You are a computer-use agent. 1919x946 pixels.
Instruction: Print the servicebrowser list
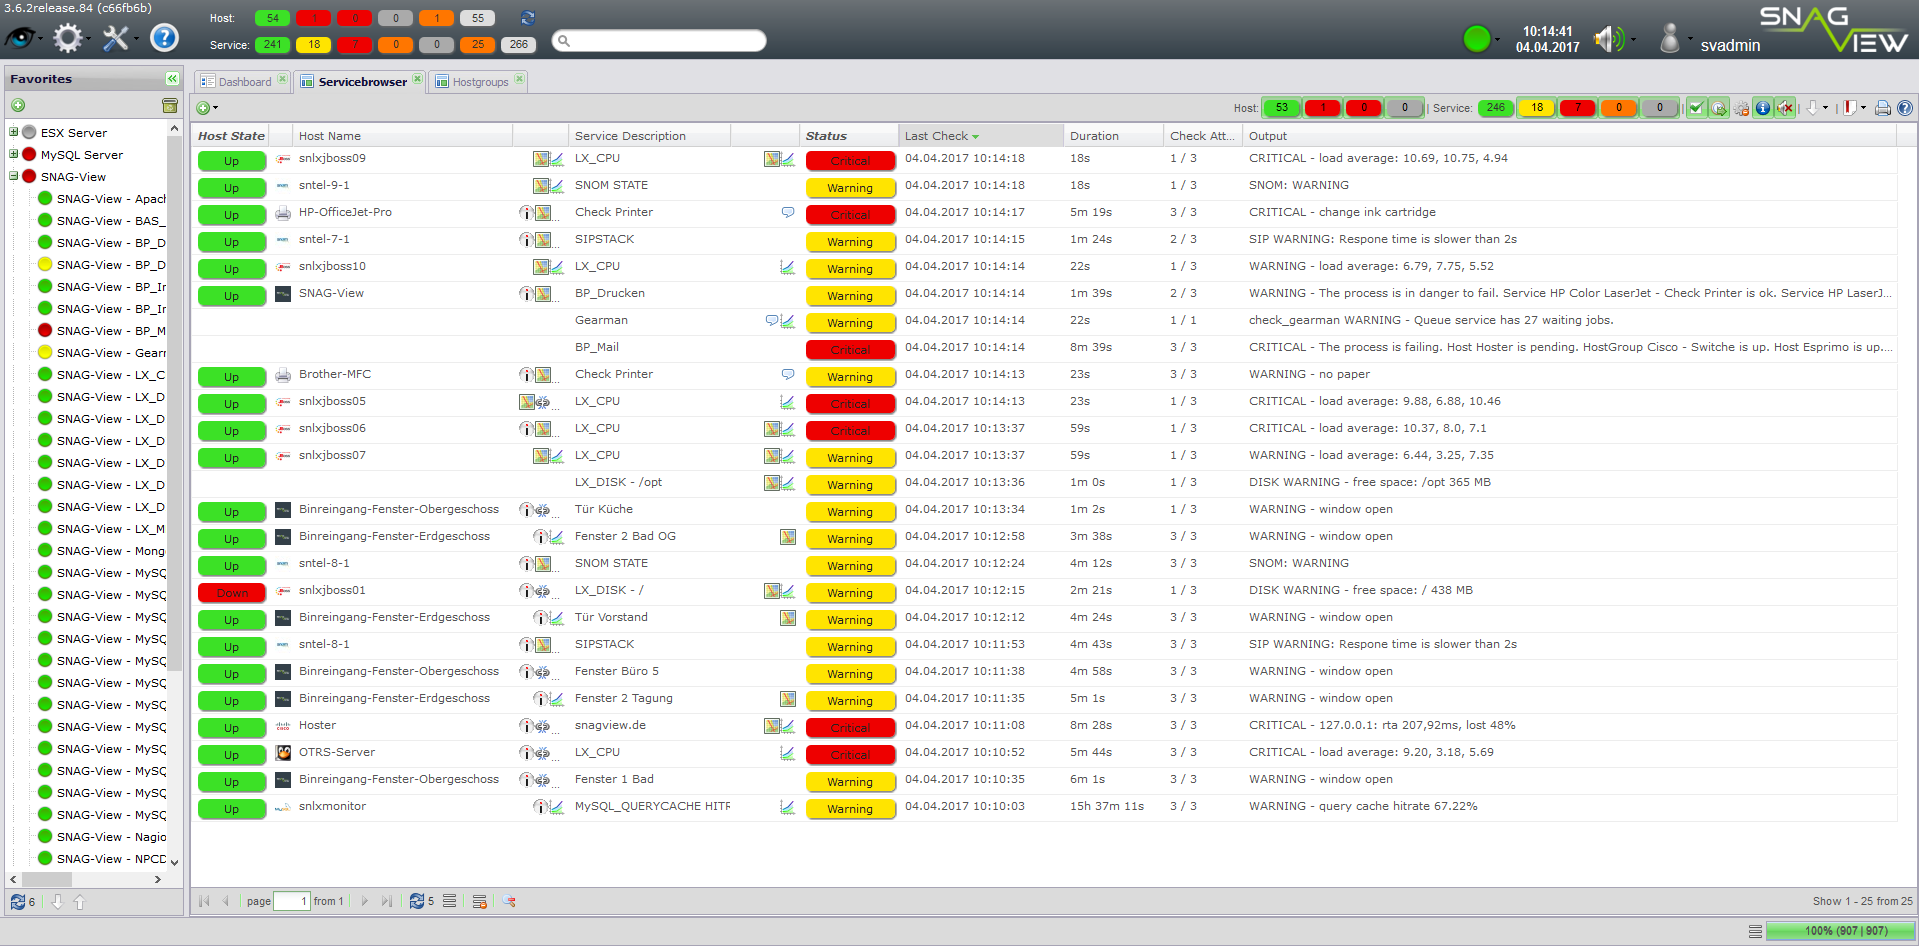point(1883,108)
